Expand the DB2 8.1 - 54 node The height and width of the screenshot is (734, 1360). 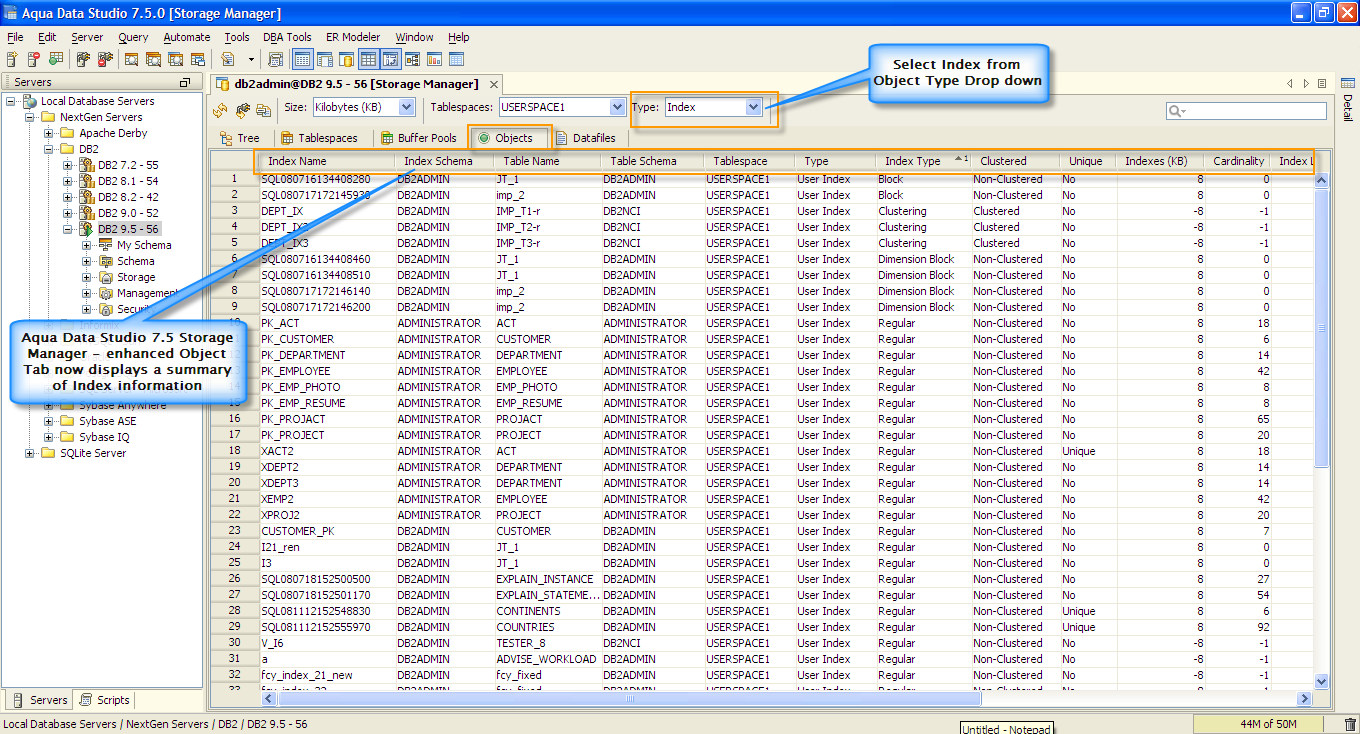68,181
